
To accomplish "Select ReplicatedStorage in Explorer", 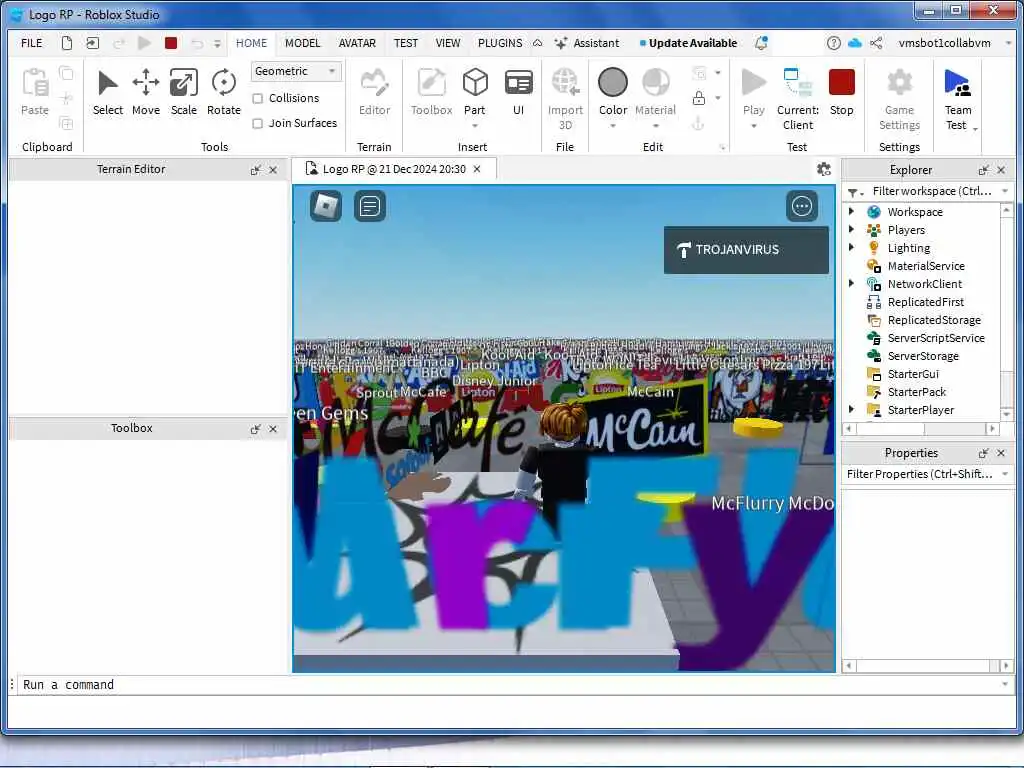I will pos(933,320).
